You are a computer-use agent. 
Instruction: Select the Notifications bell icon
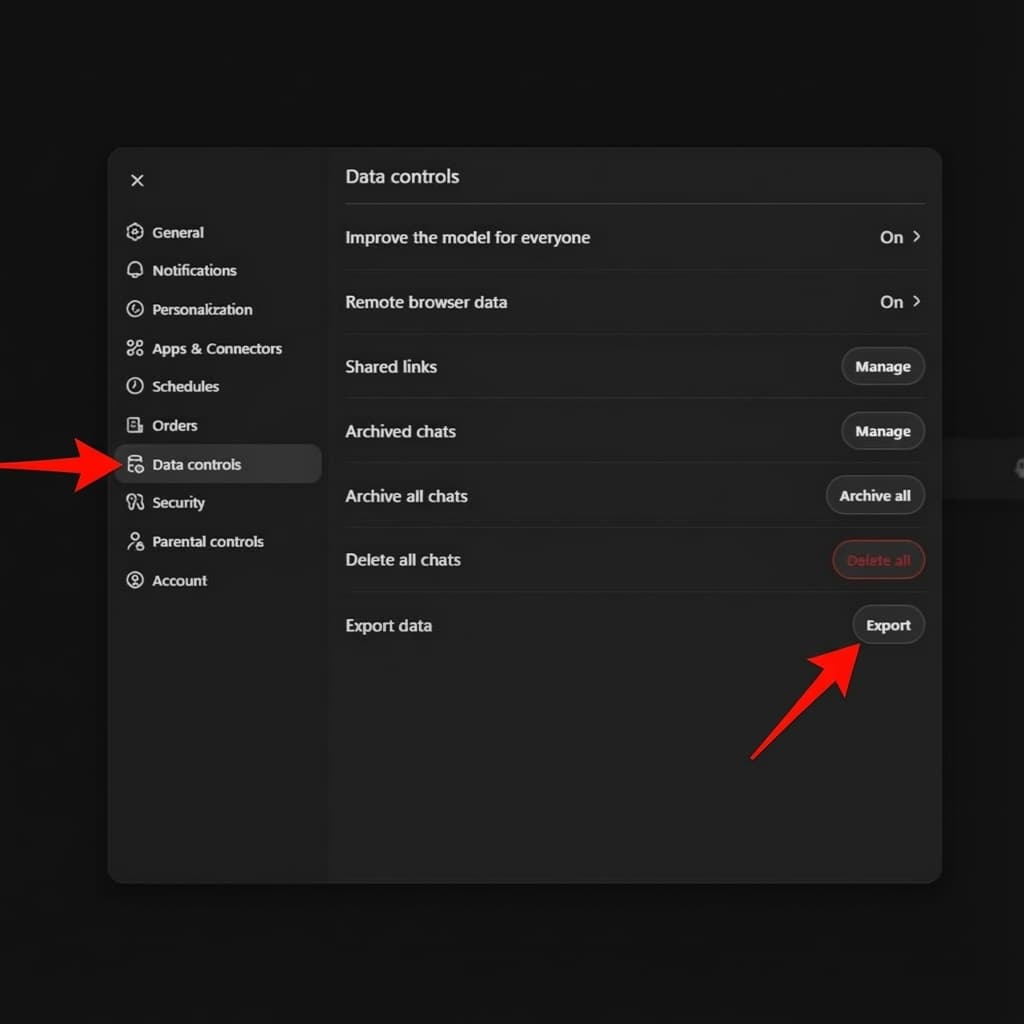pyautogui.click(x=136, y=270)
